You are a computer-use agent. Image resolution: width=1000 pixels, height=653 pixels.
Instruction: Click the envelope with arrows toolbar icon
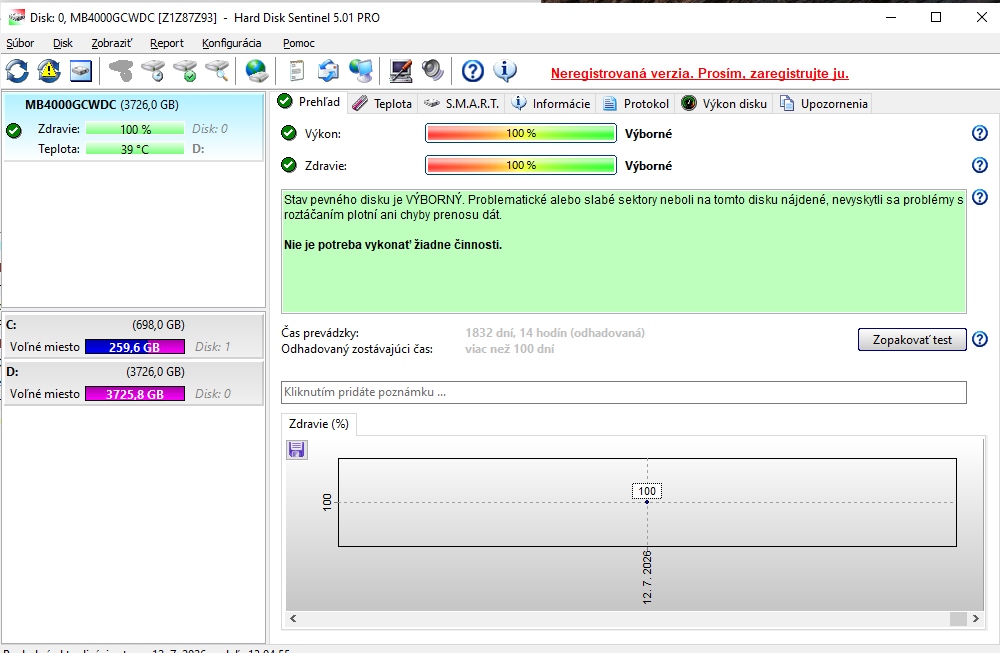pos(328,71)
